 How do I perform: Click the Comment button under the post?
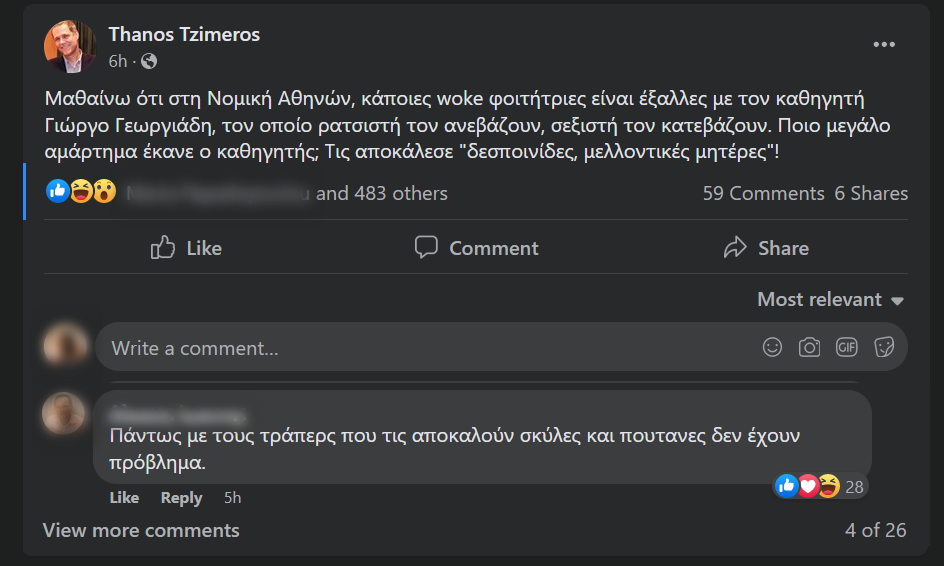pos(476,247)
